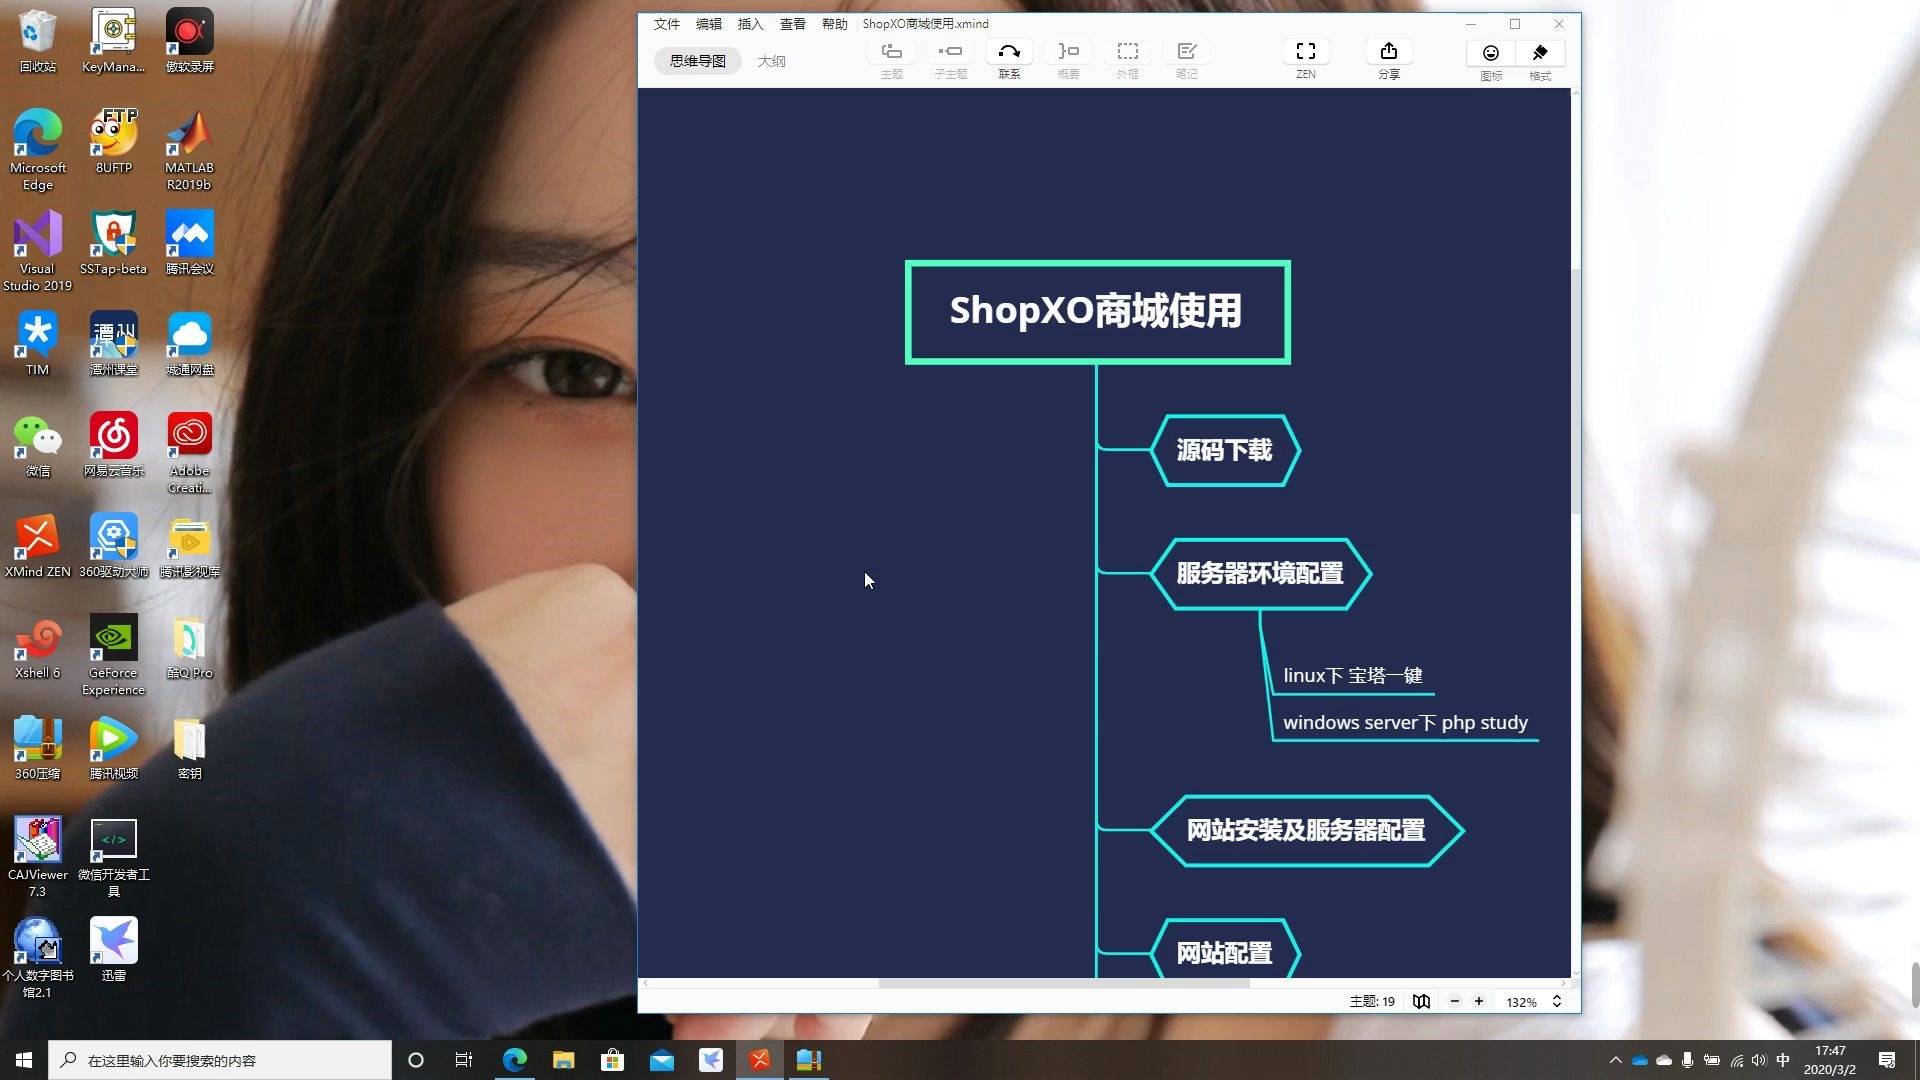Screen dimensions: 1920x1080
Task: Expand 服务器环境配置 node
Action: click(1259, 571)
